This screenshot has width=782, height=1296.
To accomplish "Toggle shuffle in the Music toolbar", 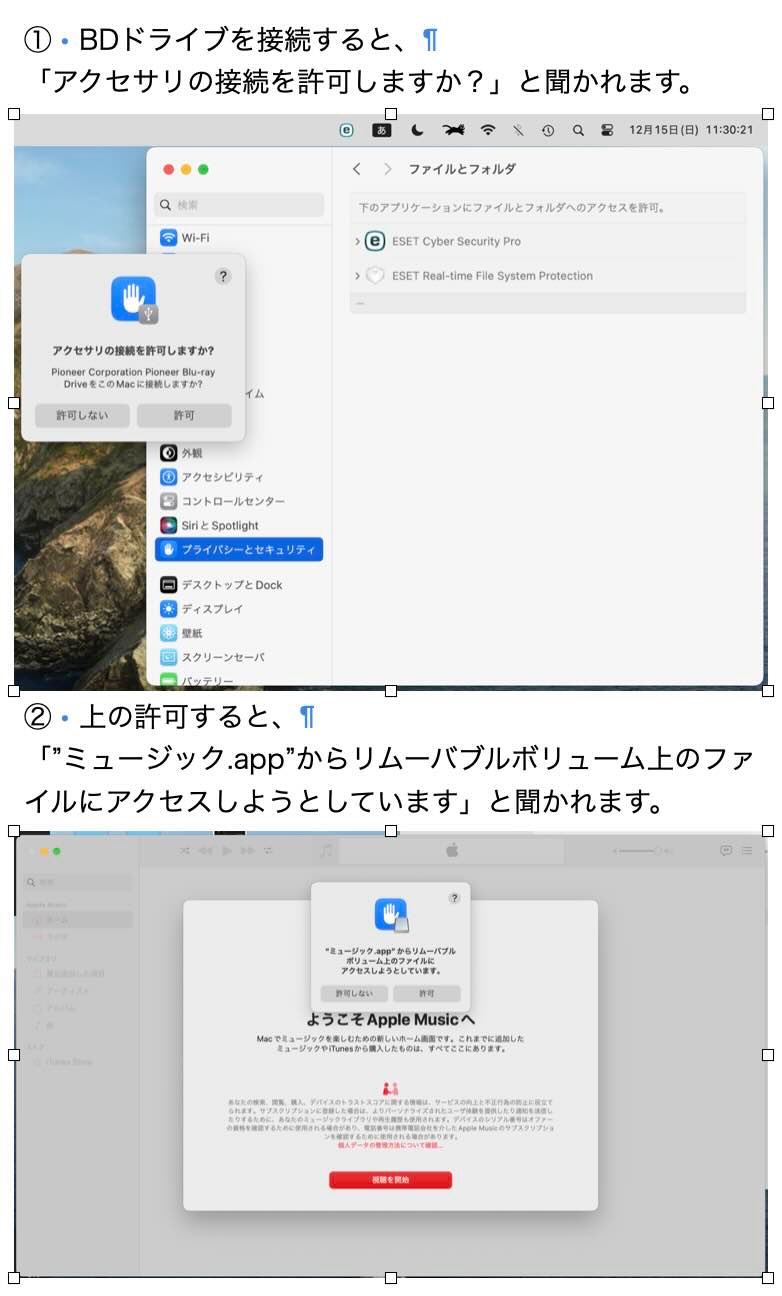I will pos(184,850).
